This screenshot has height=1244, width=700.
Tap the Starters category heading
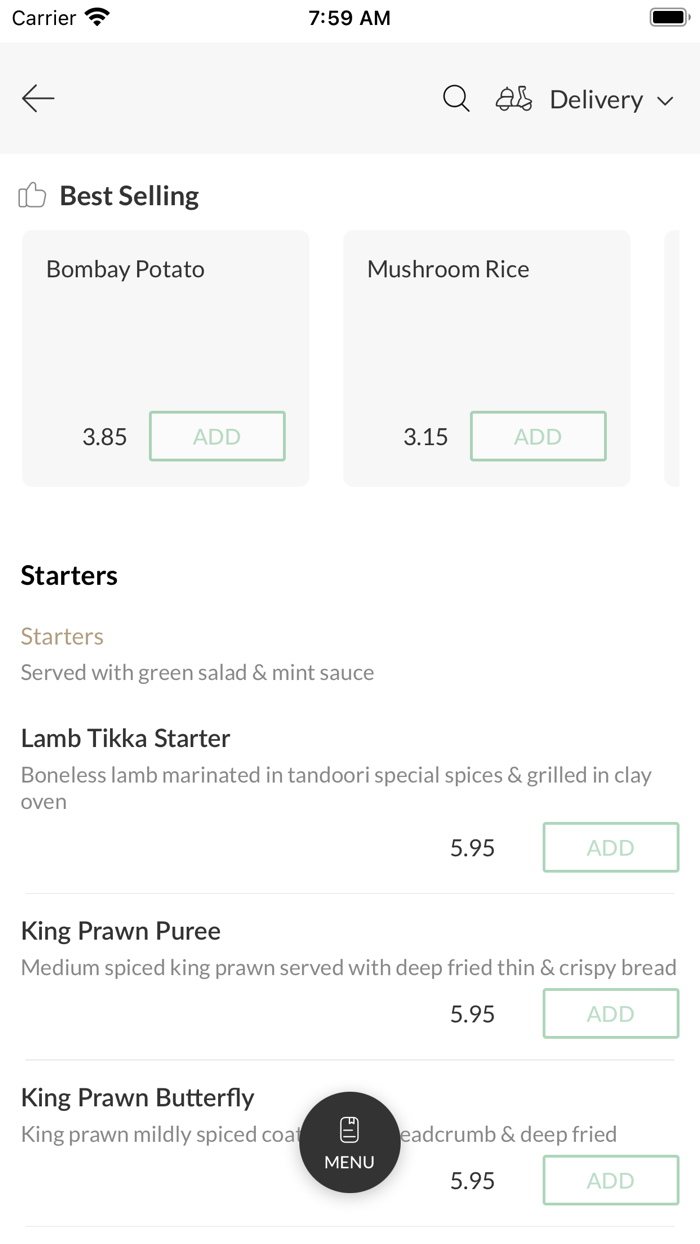click(x=69, y=575)
